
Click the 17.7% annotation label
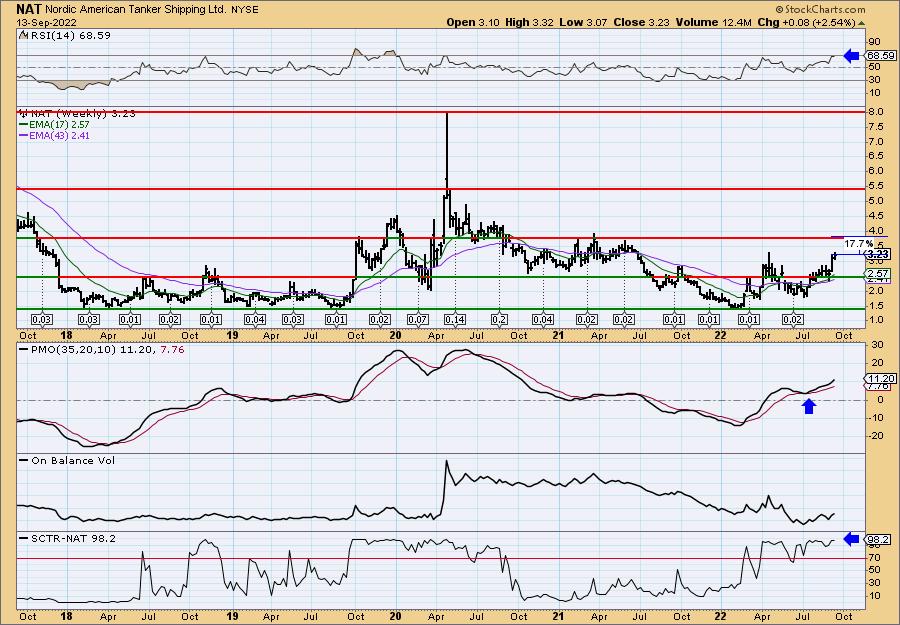858,243
